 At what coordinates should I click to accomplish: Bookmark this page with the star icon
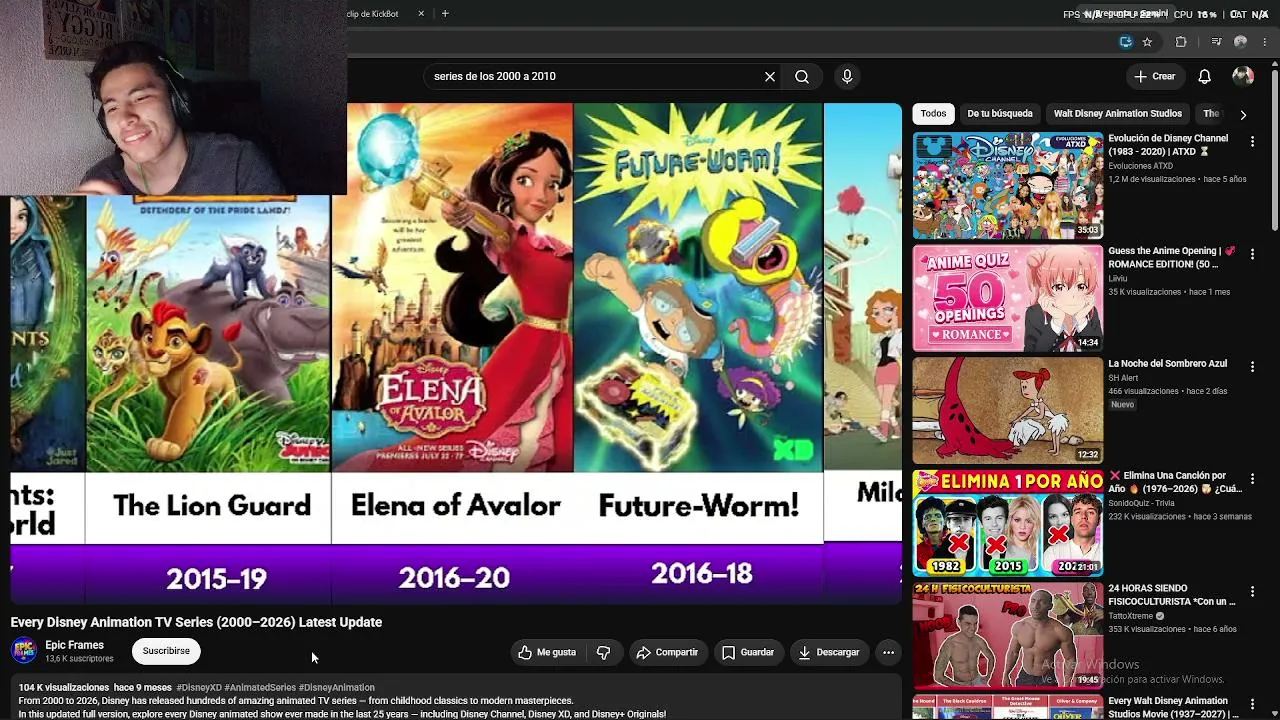(1147, 42)
